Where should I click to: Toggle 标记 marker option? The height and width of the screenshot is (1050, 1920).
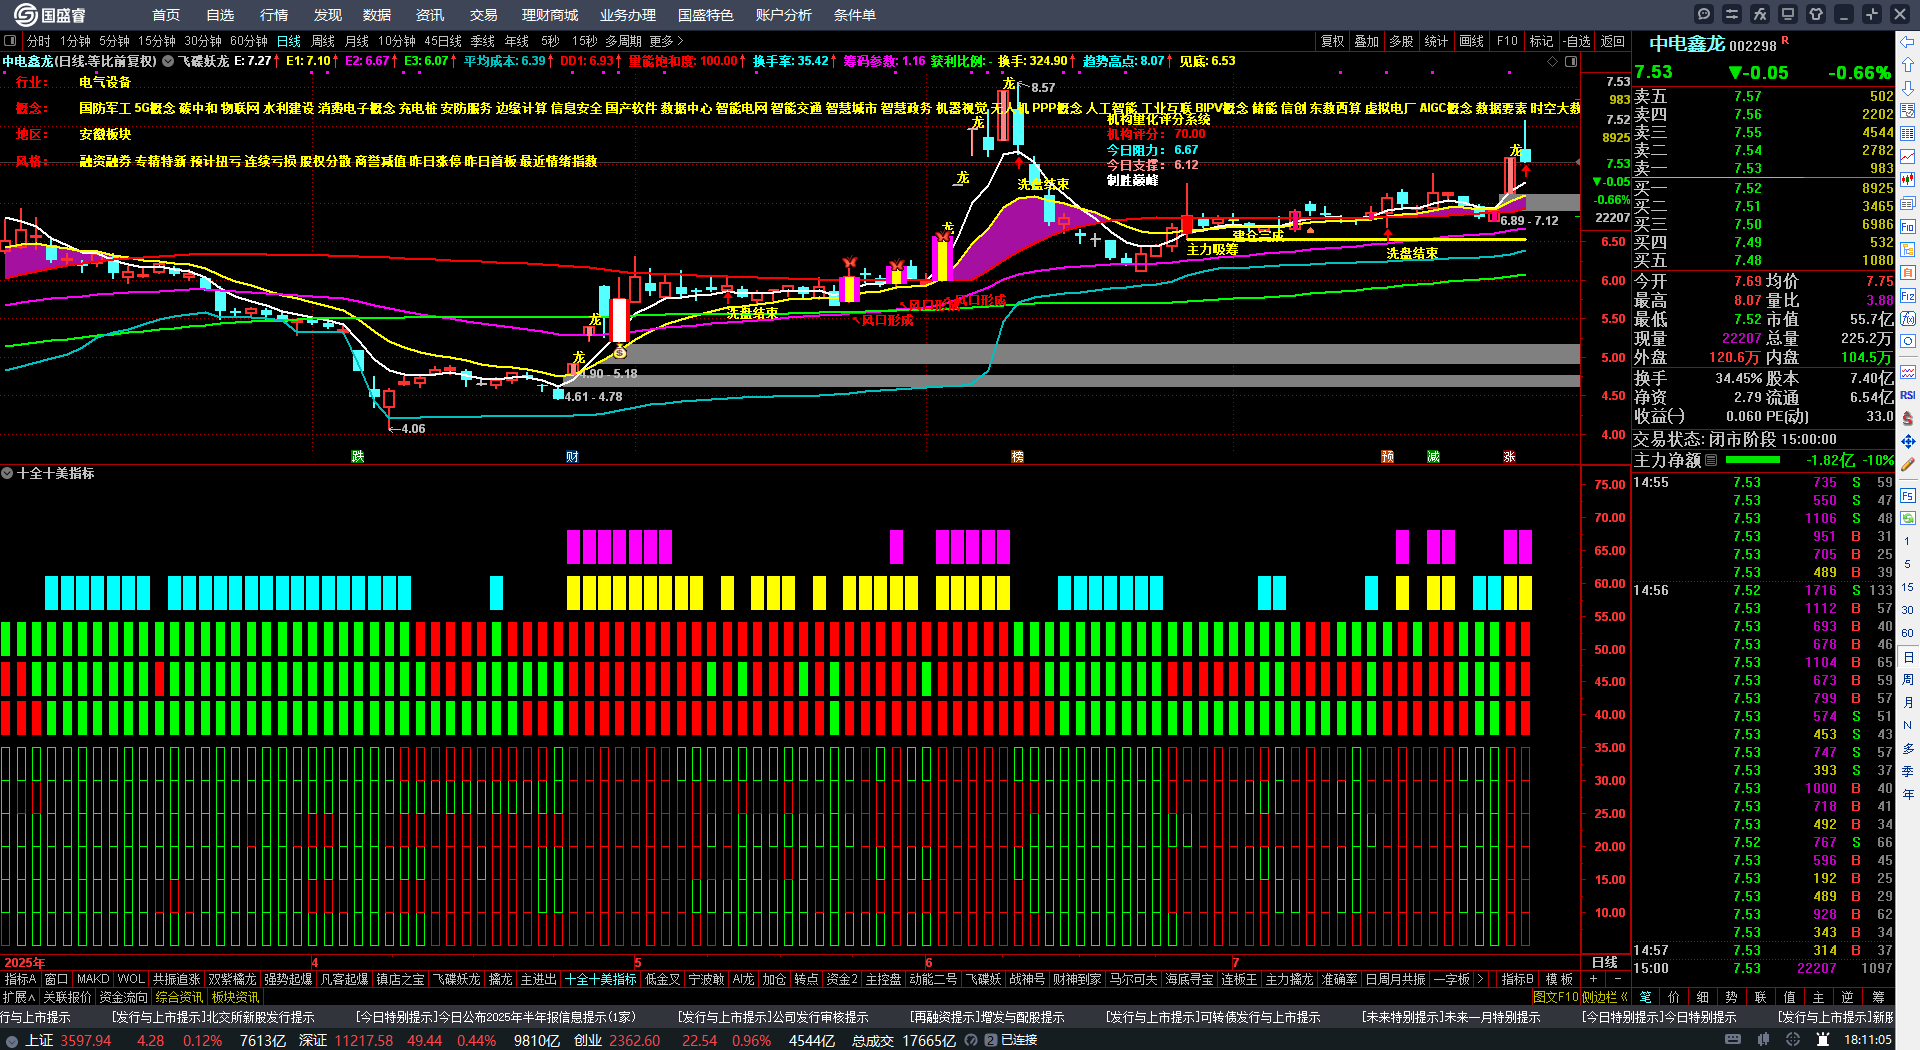(x=1541, y=41)
